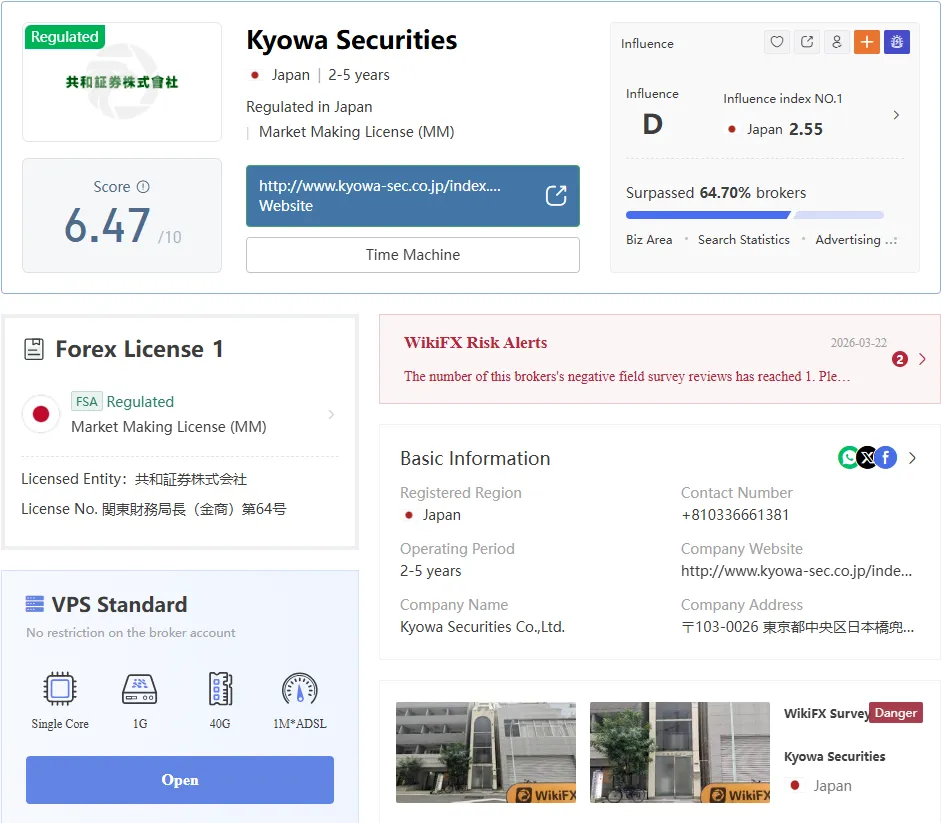Click the License No. text line
The image size is (941, 823).
click(x=154, y=509)
